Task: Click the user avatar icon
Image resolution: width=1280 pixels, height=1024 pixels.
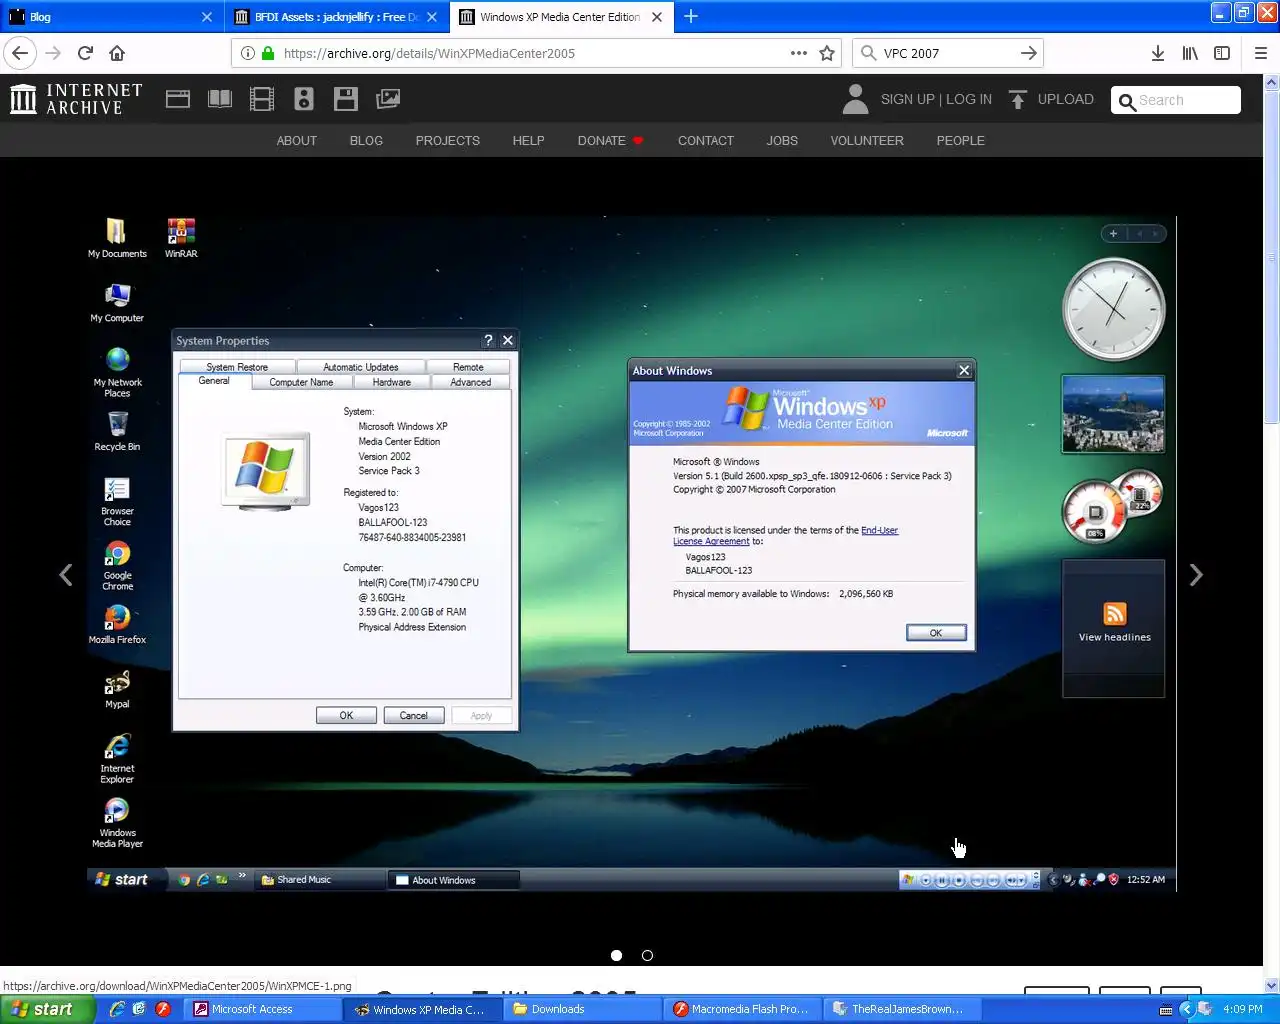Action: (x=855, y=99)
